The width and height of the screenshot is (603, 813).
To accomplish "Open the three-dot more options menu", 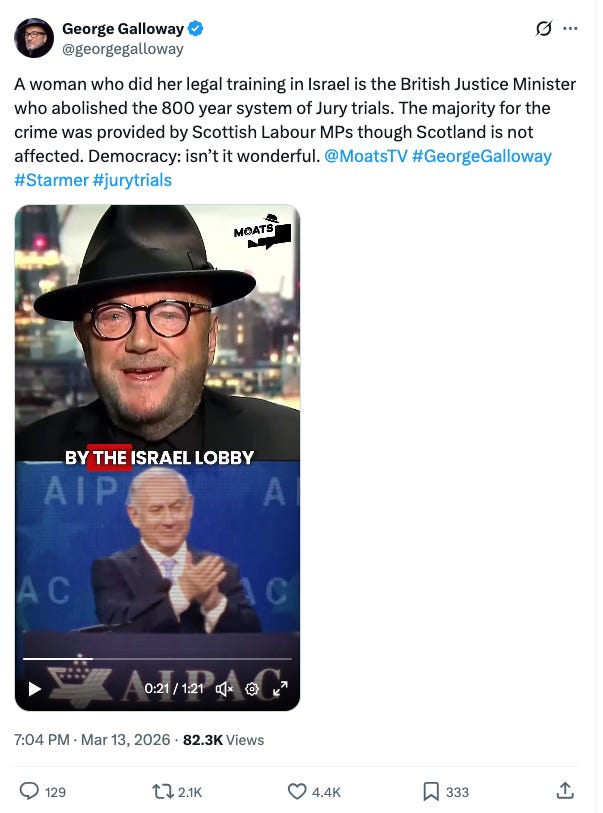I will 570,29.
